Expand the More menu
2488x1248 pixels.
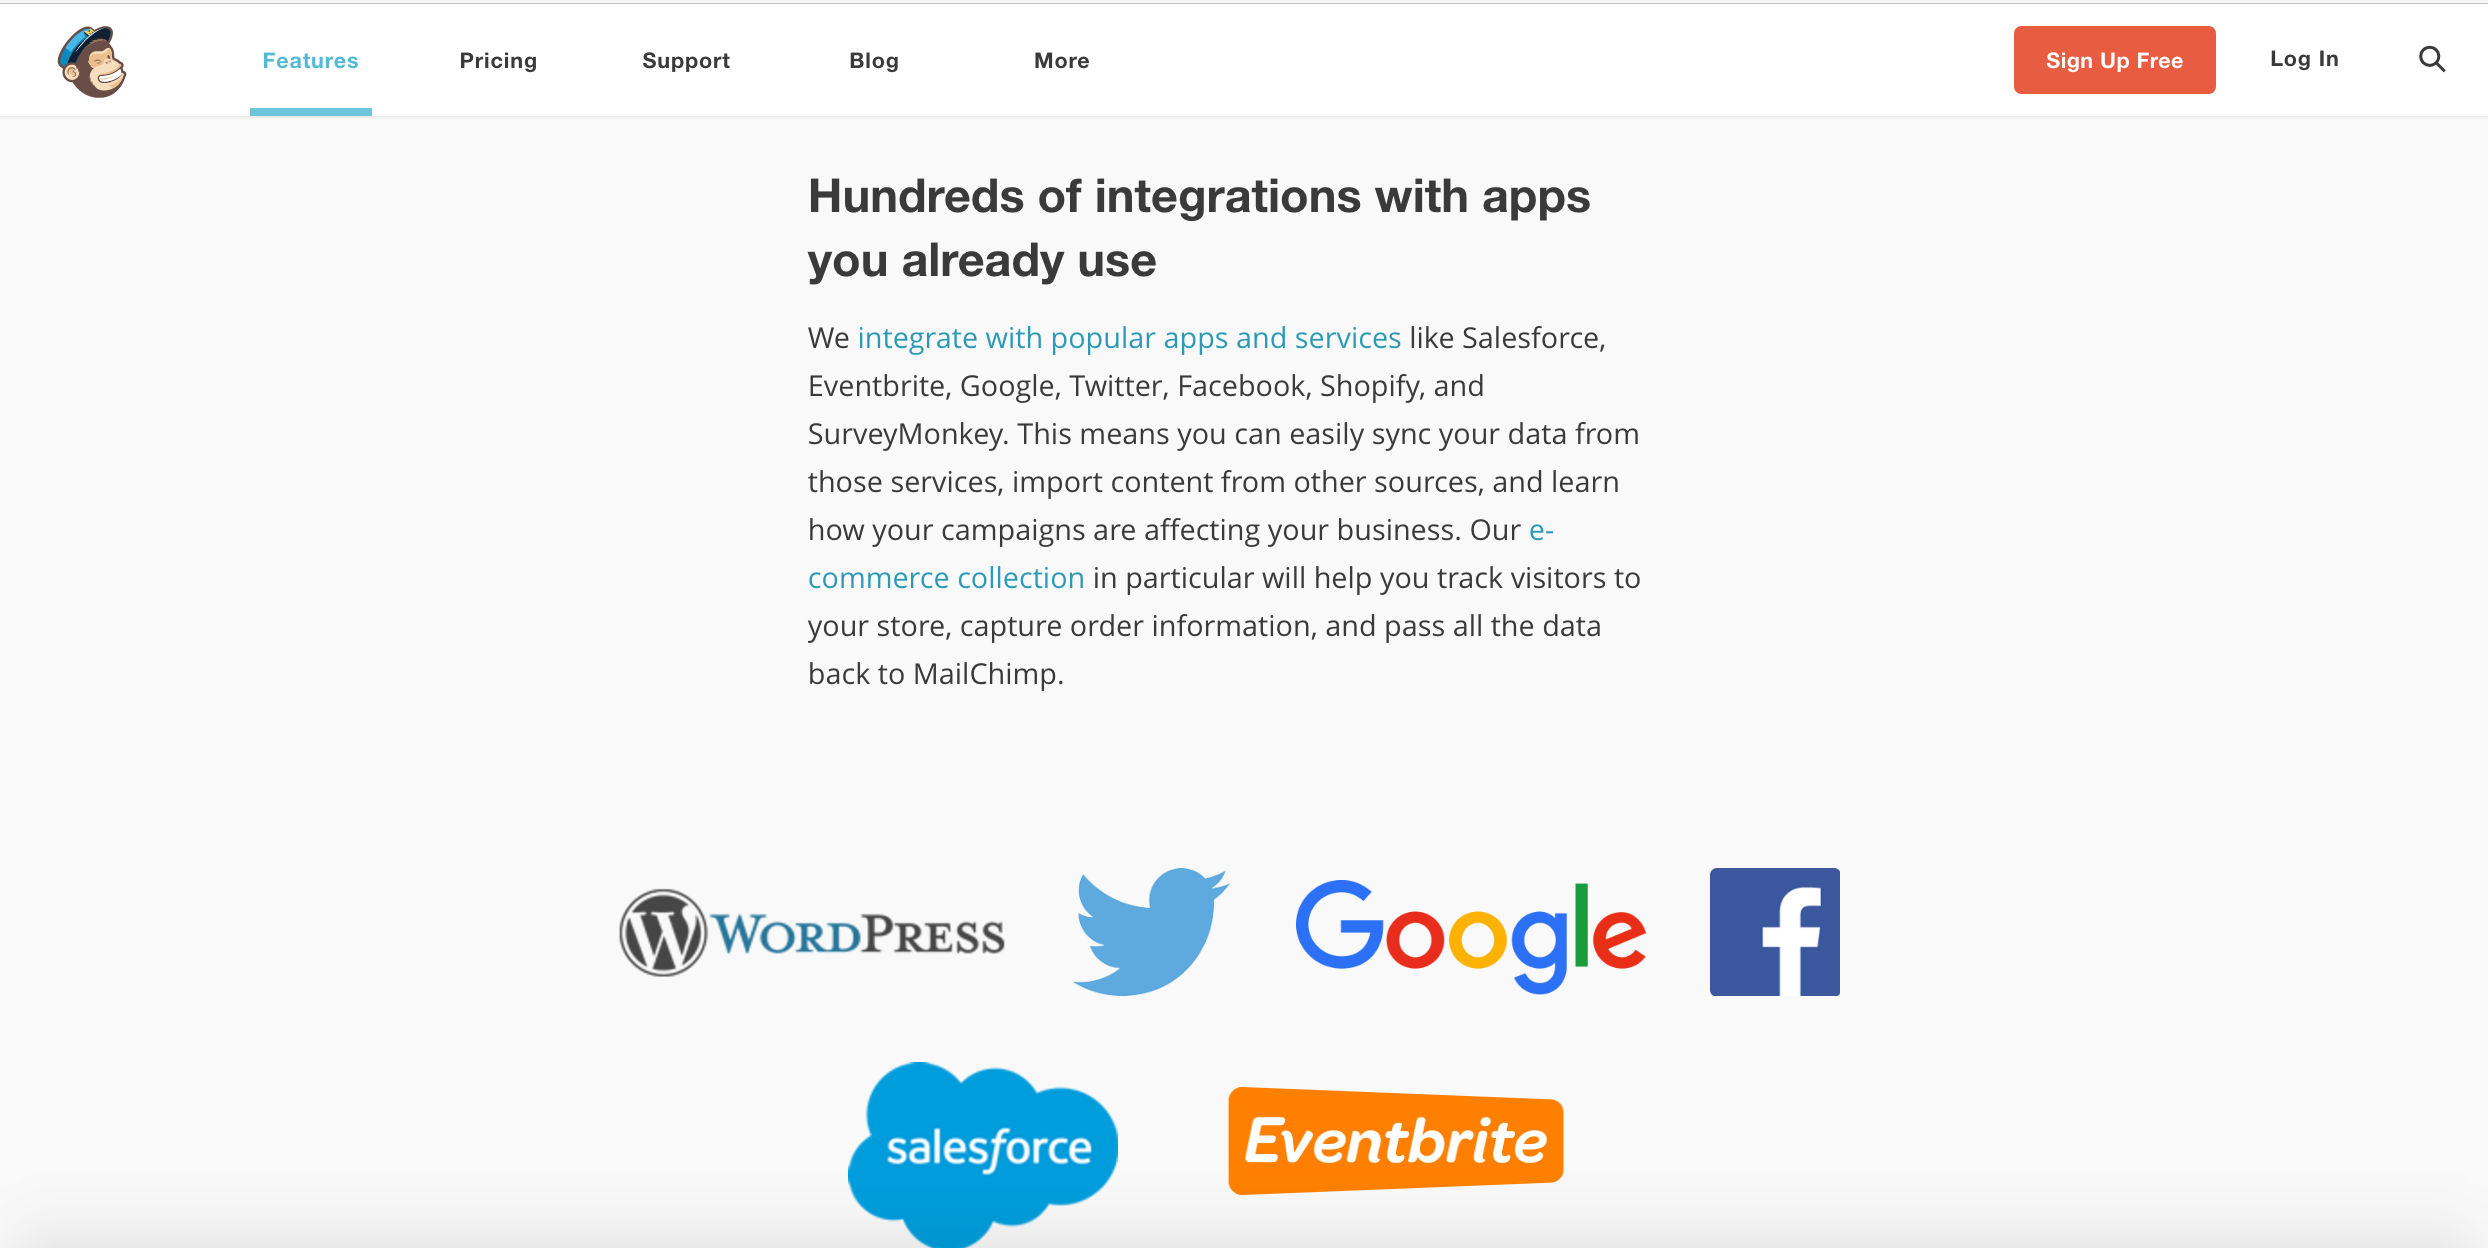[1062, 60]
